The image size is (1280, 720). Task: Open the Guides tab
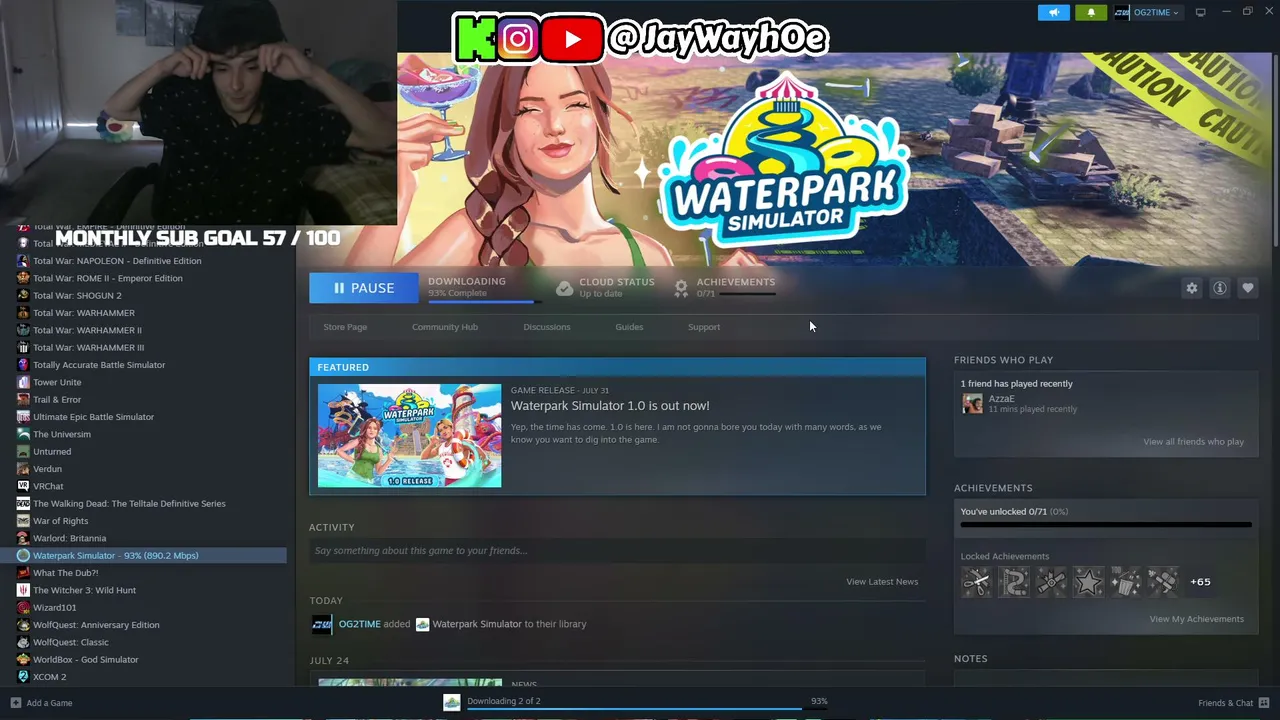[629, 327]
